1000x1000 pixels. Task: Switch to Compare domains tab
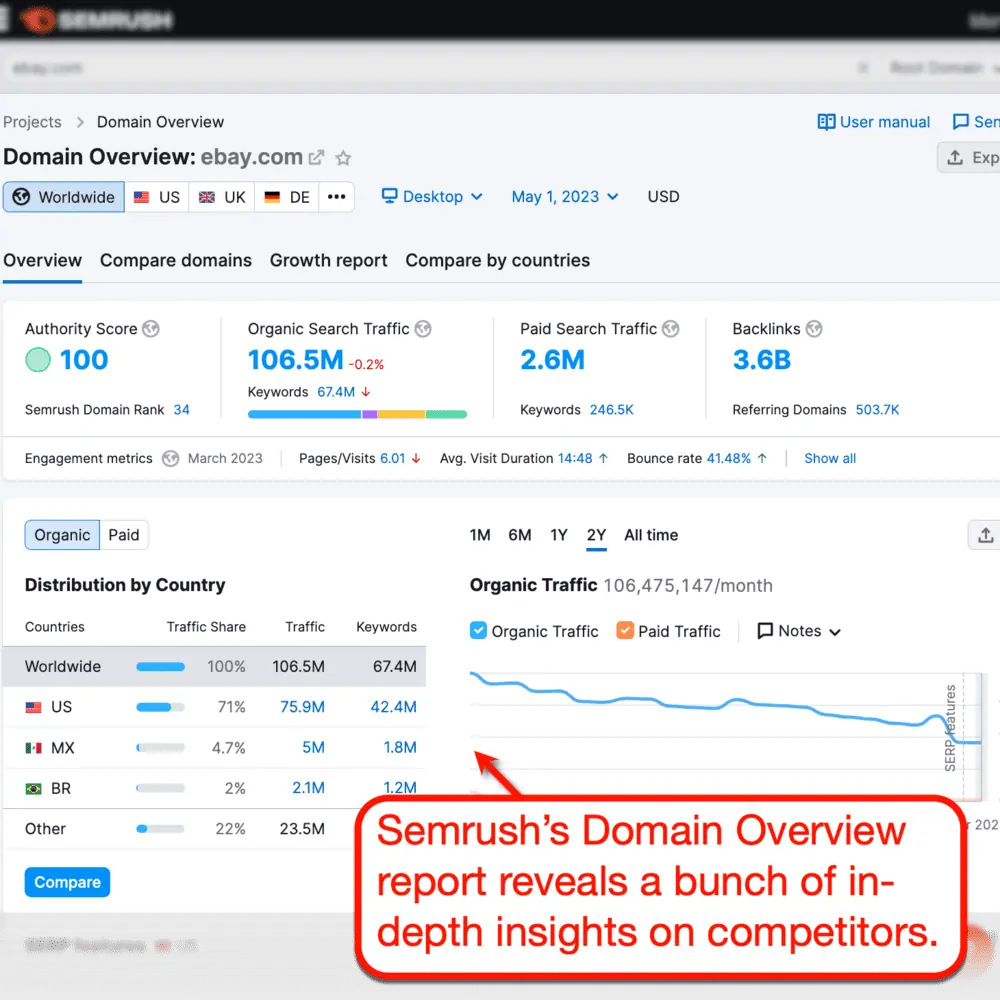point(176,261)
